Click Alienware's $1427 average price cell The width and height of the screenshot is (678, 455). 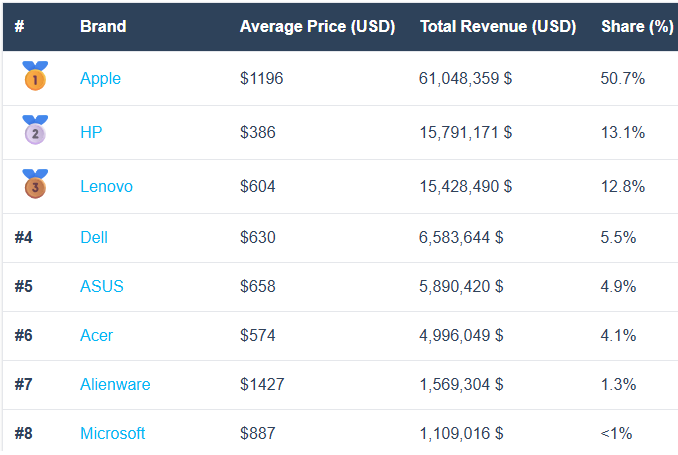[x=262, y=384]
